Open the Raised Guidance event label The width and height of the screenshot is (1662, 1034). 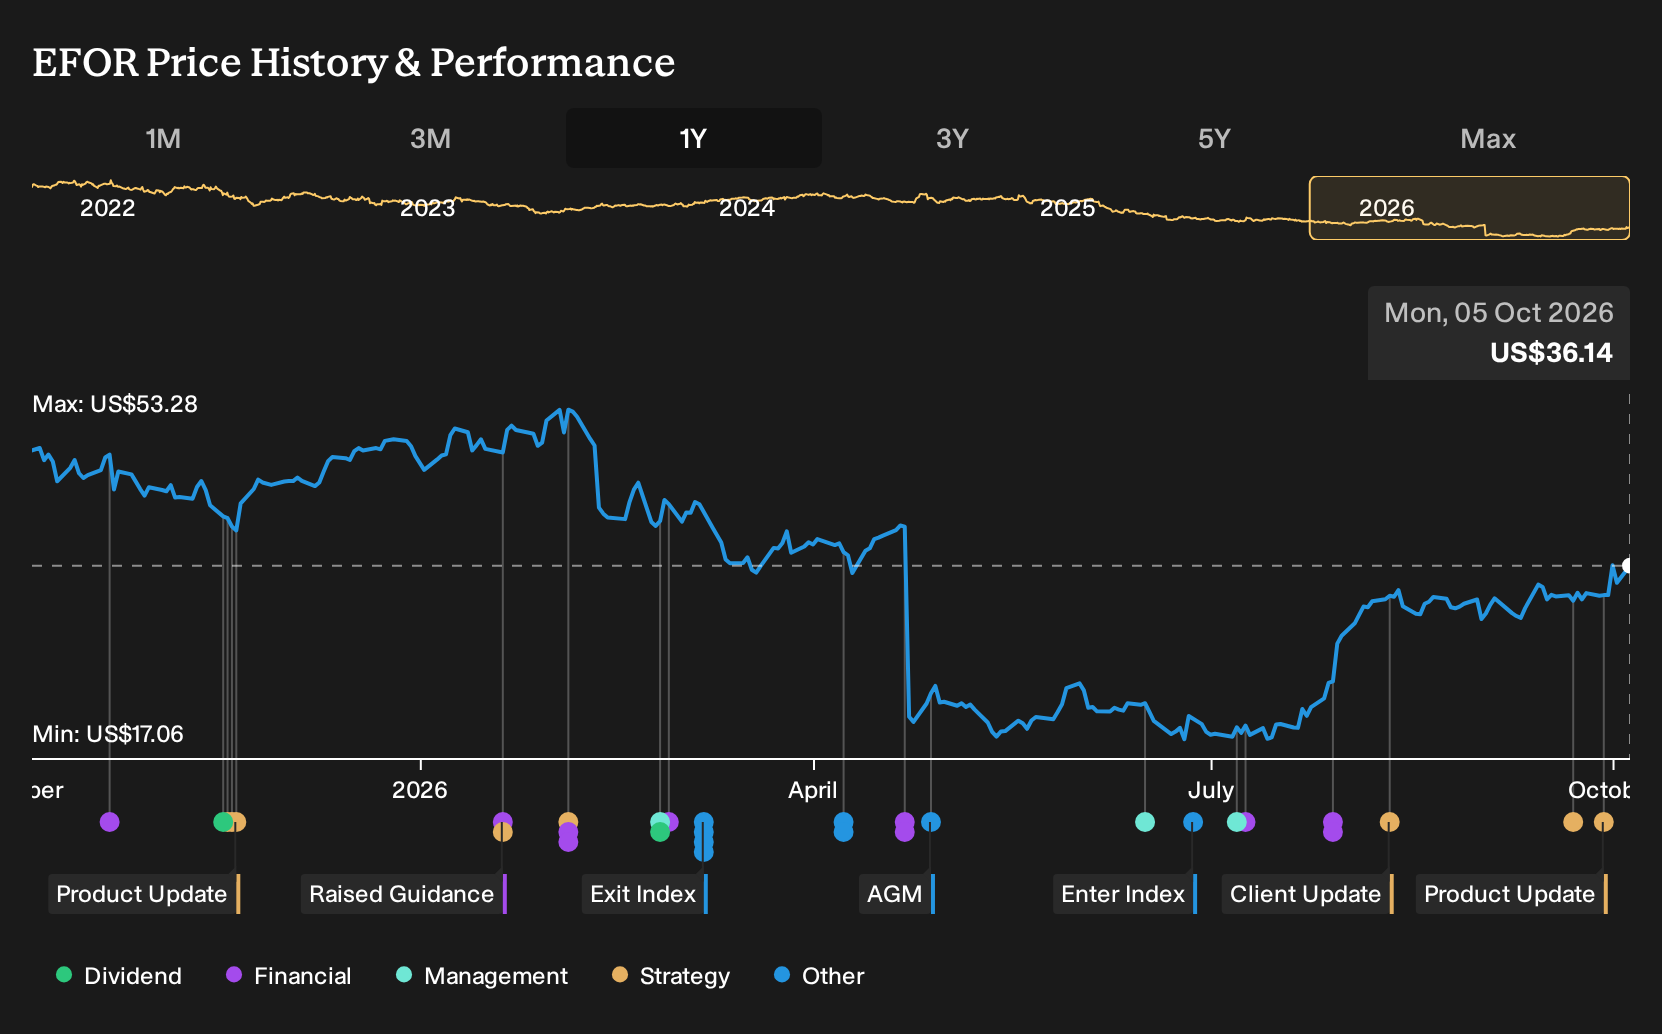[x=403, y=894]
